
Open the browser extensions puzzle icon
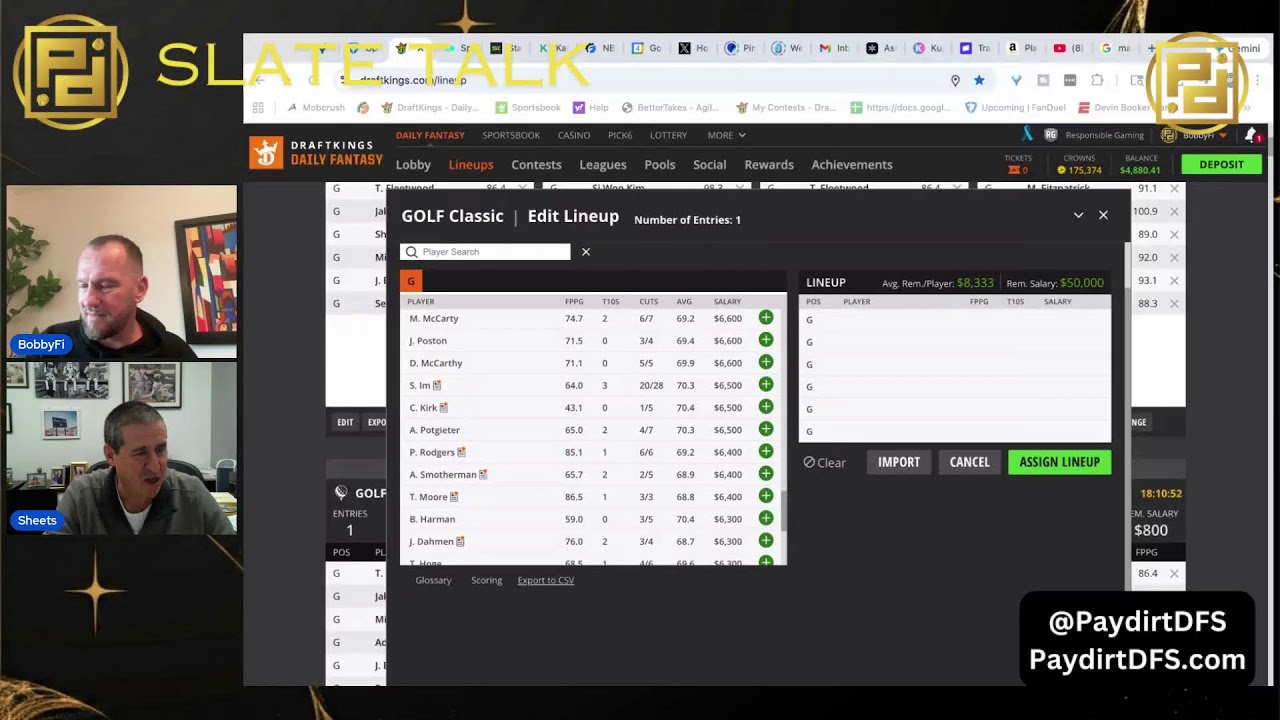pyautogui.click(x=1097, y=80)
